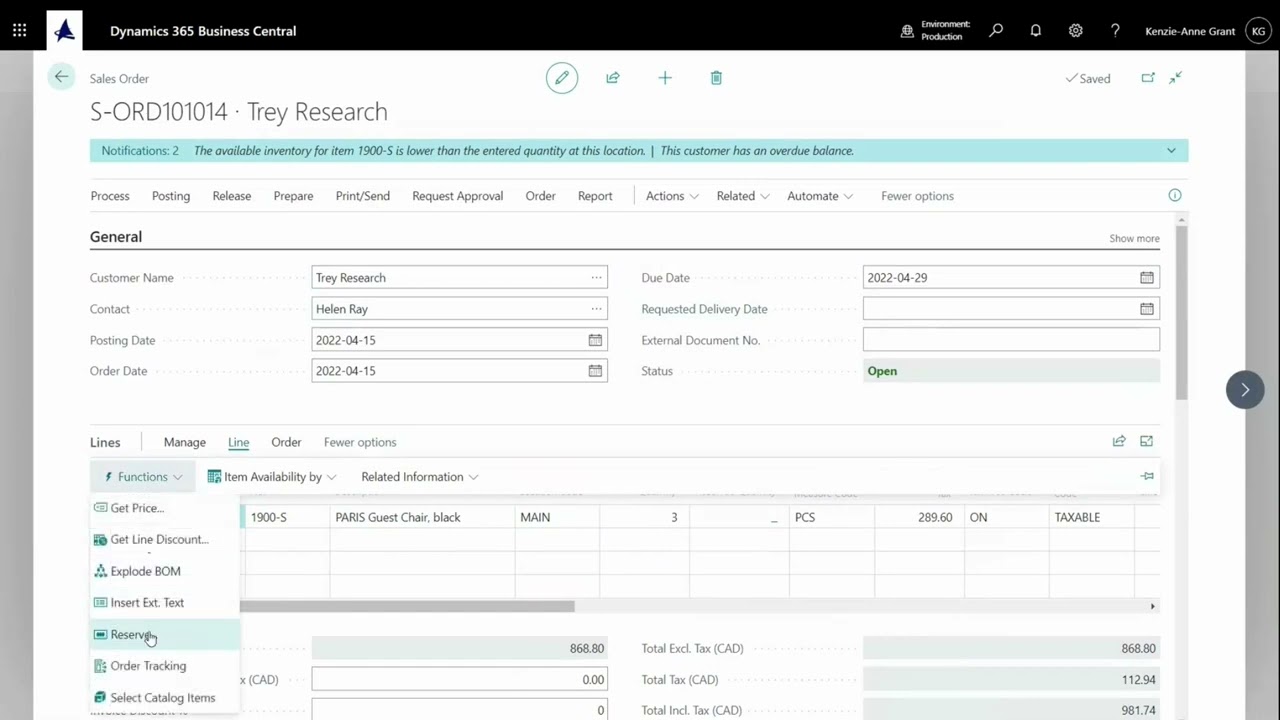
Task: Click Fewer options in top action bar
Action: (917, 196)
